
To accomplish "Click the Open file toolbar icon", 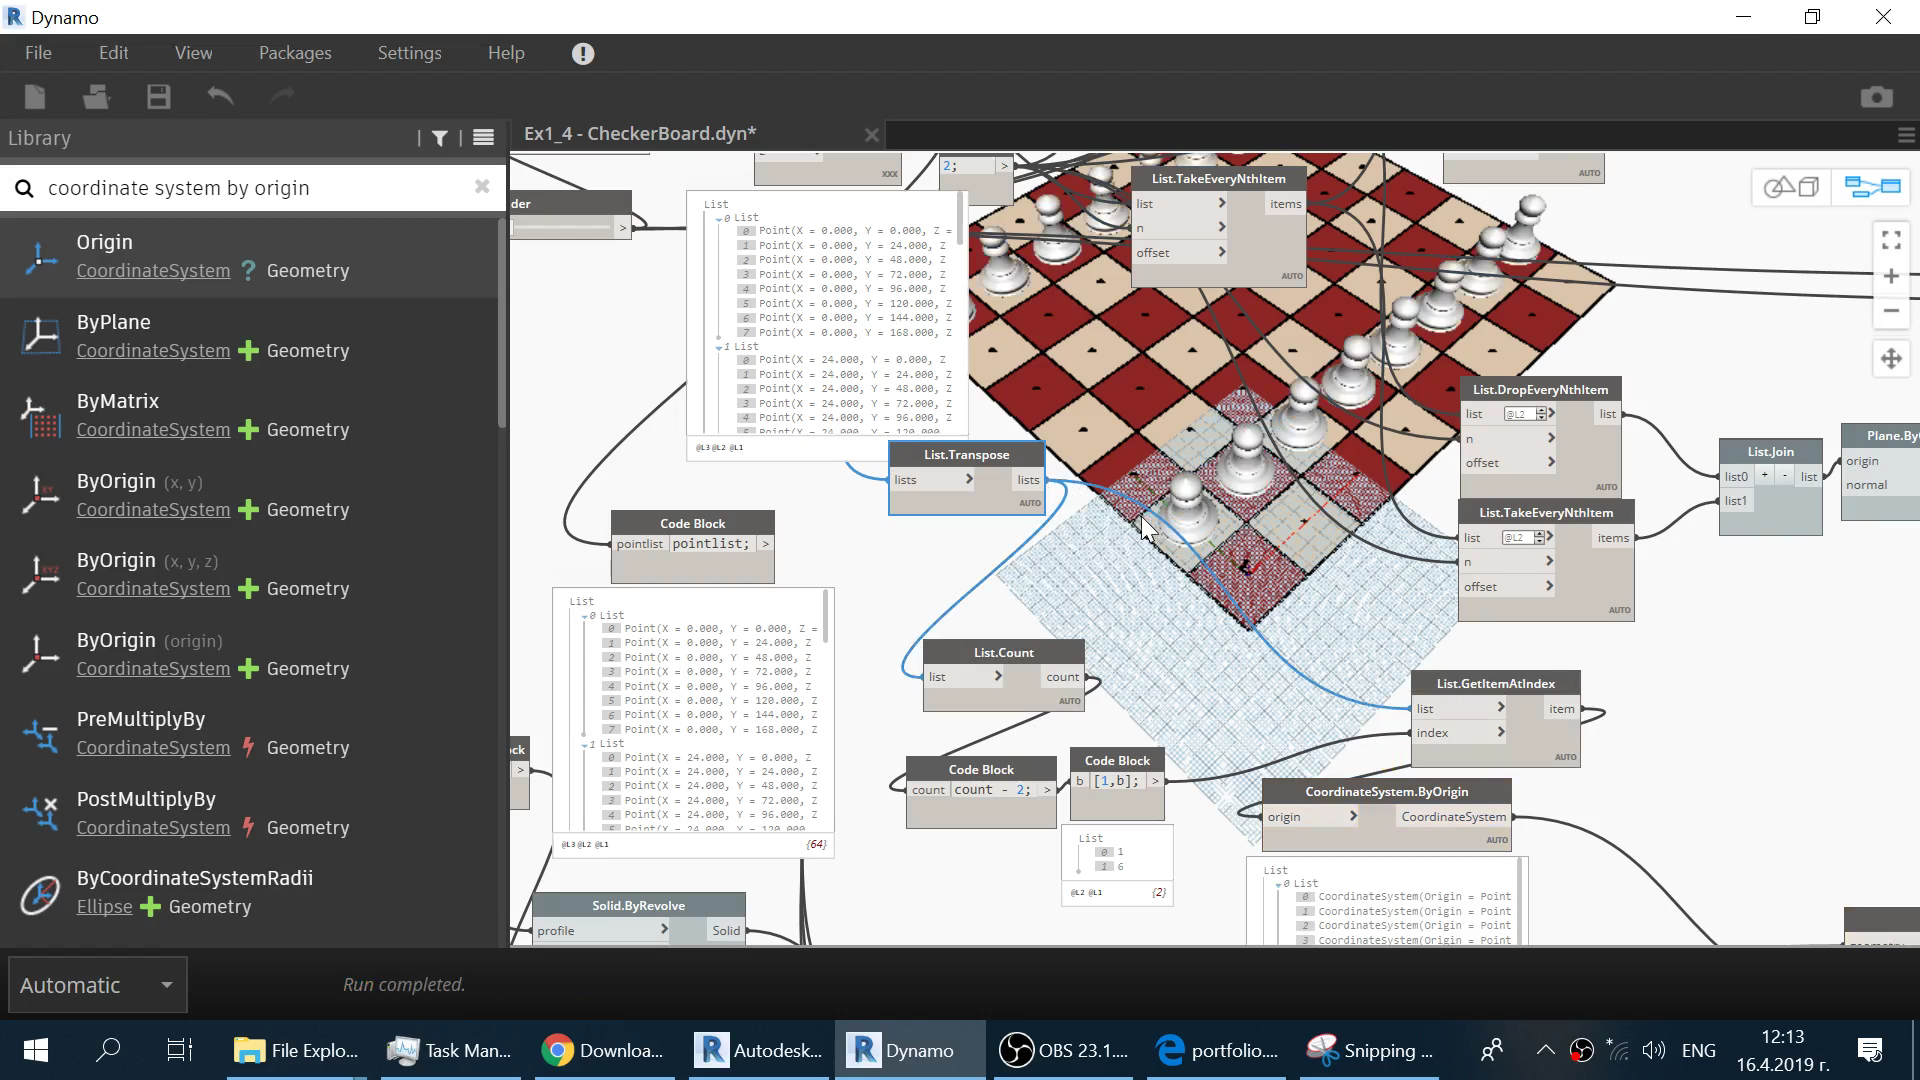I will click(96, 96).
